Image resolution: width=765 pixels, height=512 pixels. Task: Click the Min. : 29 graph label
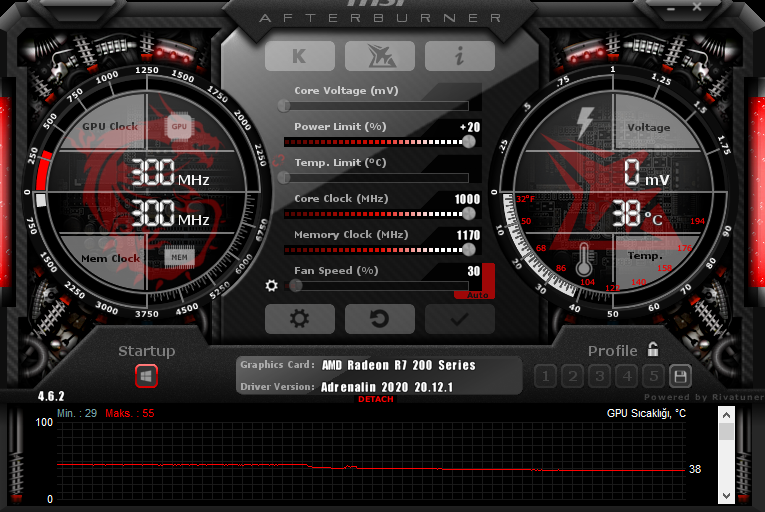[x=77, y=413]
